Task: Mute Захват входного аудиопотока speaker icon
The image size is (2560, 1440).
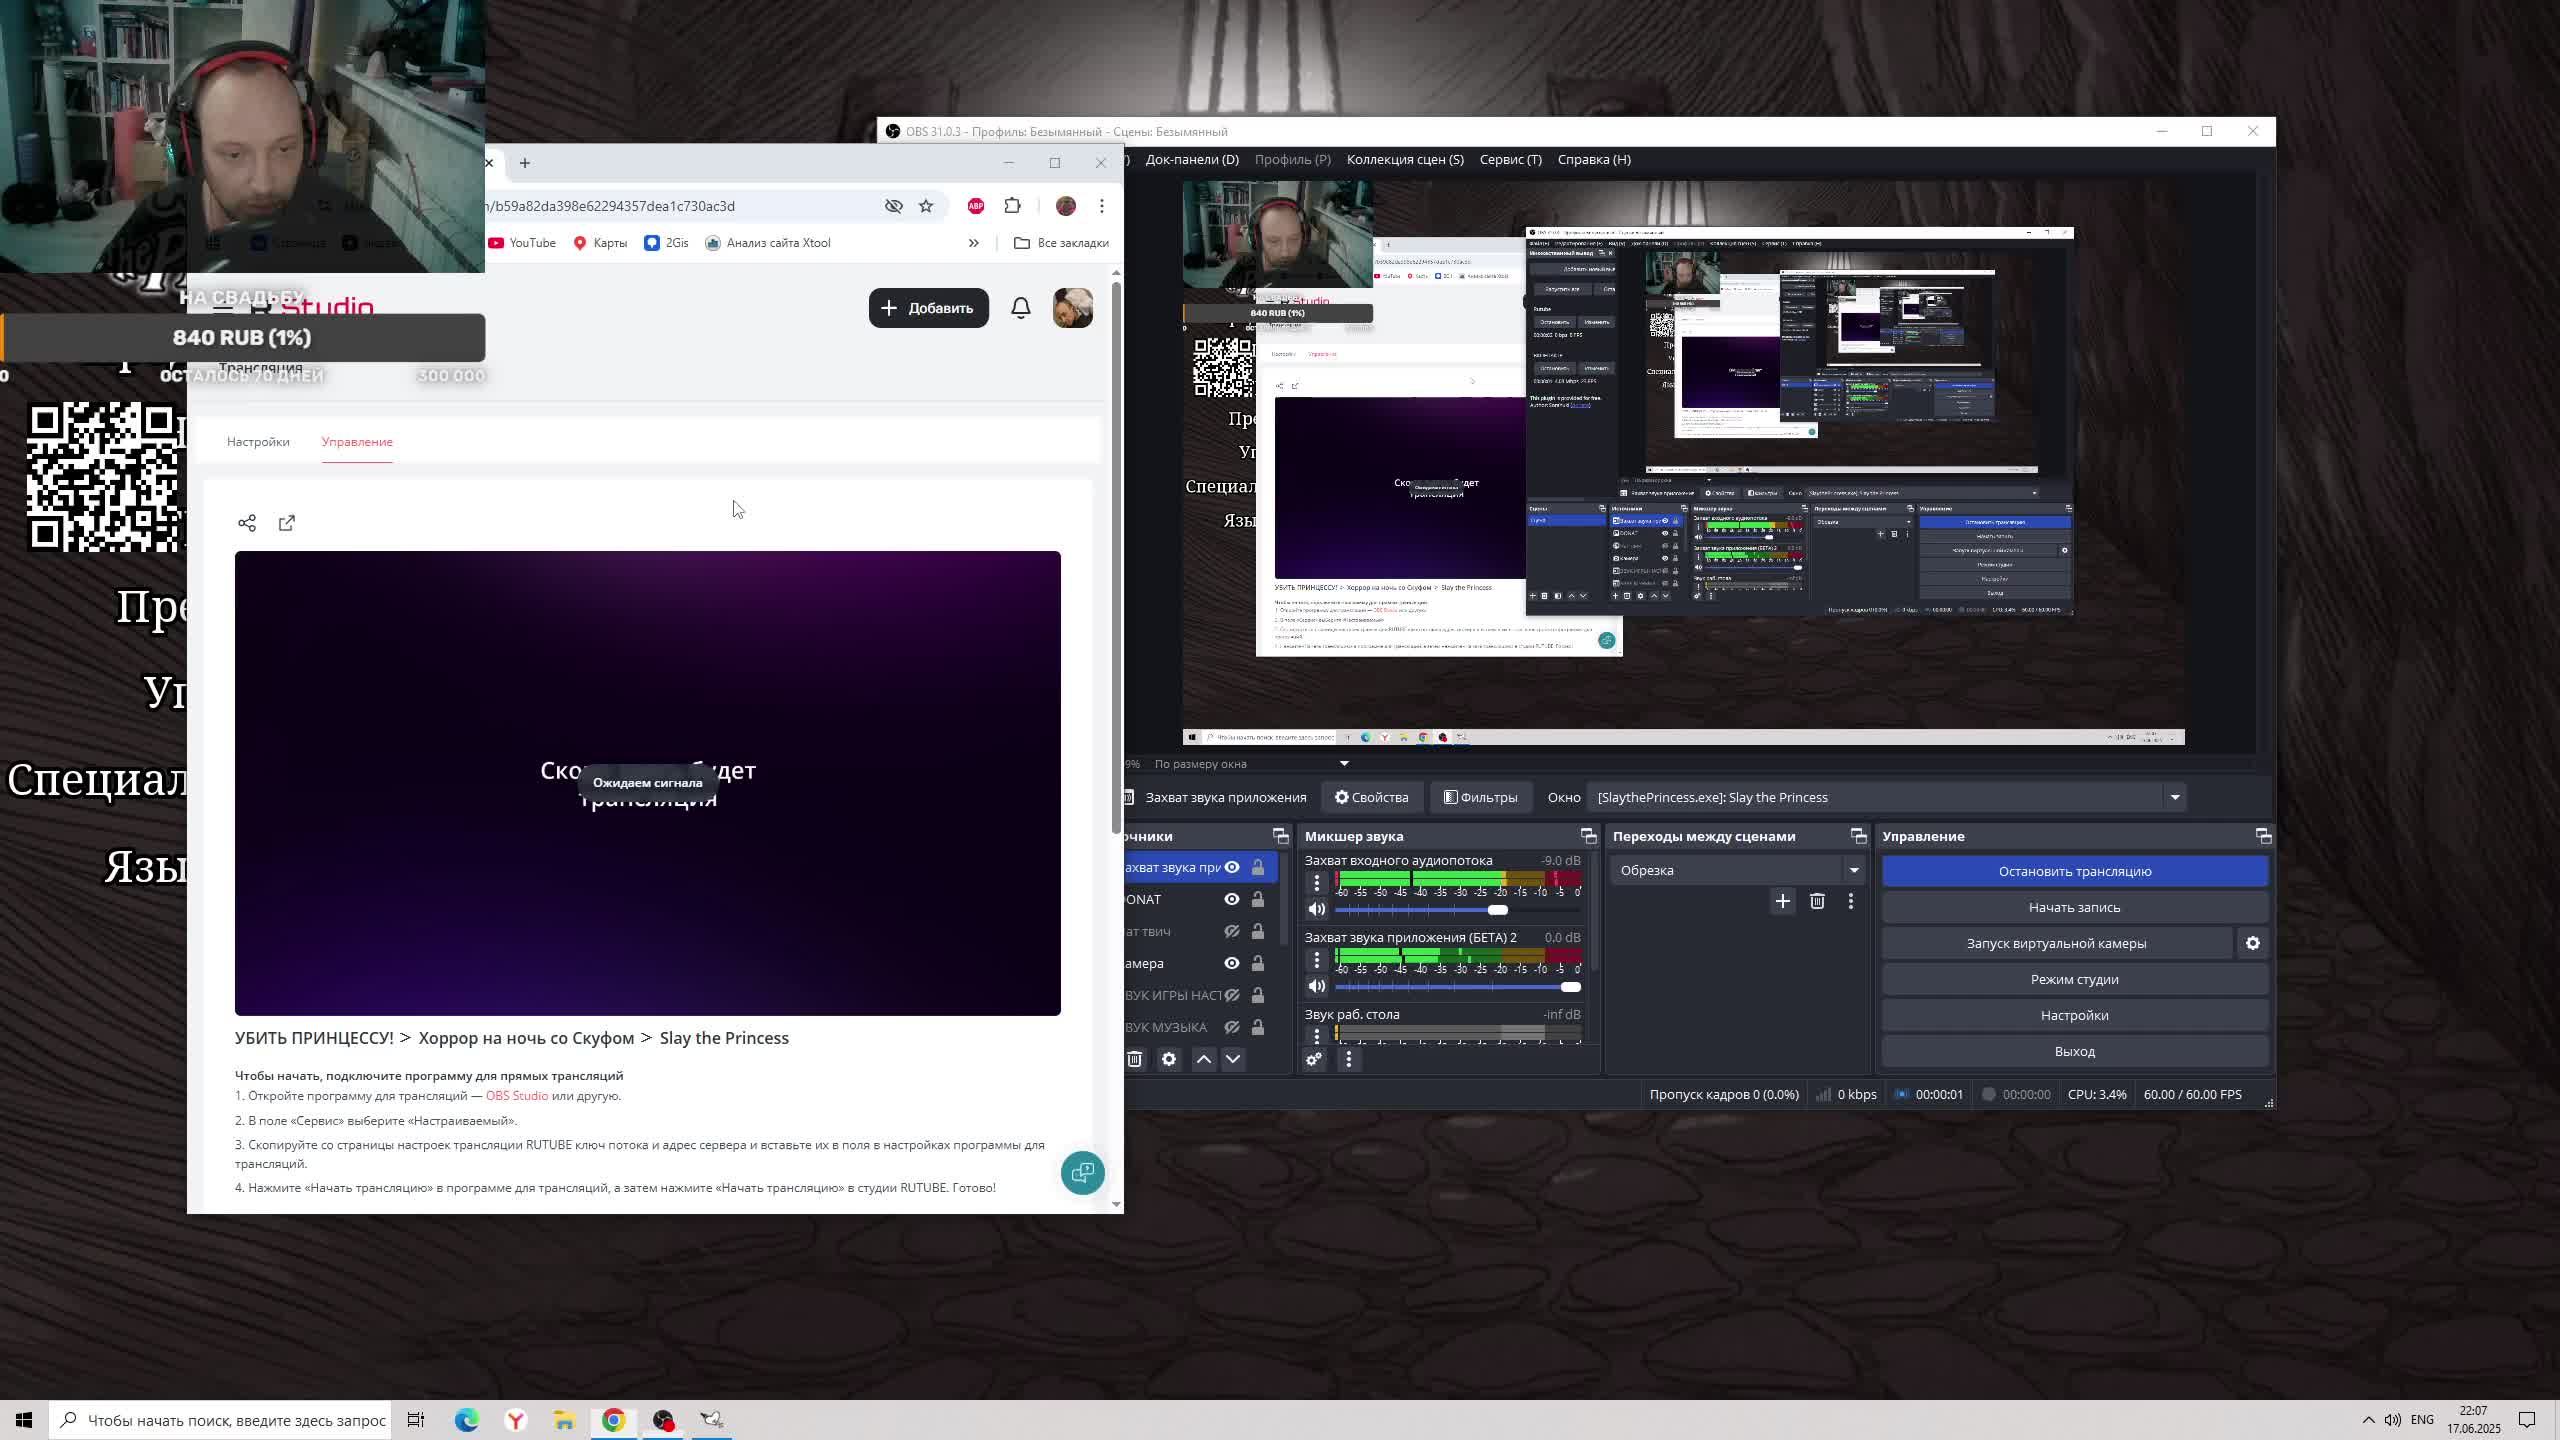Action: 1316,909
